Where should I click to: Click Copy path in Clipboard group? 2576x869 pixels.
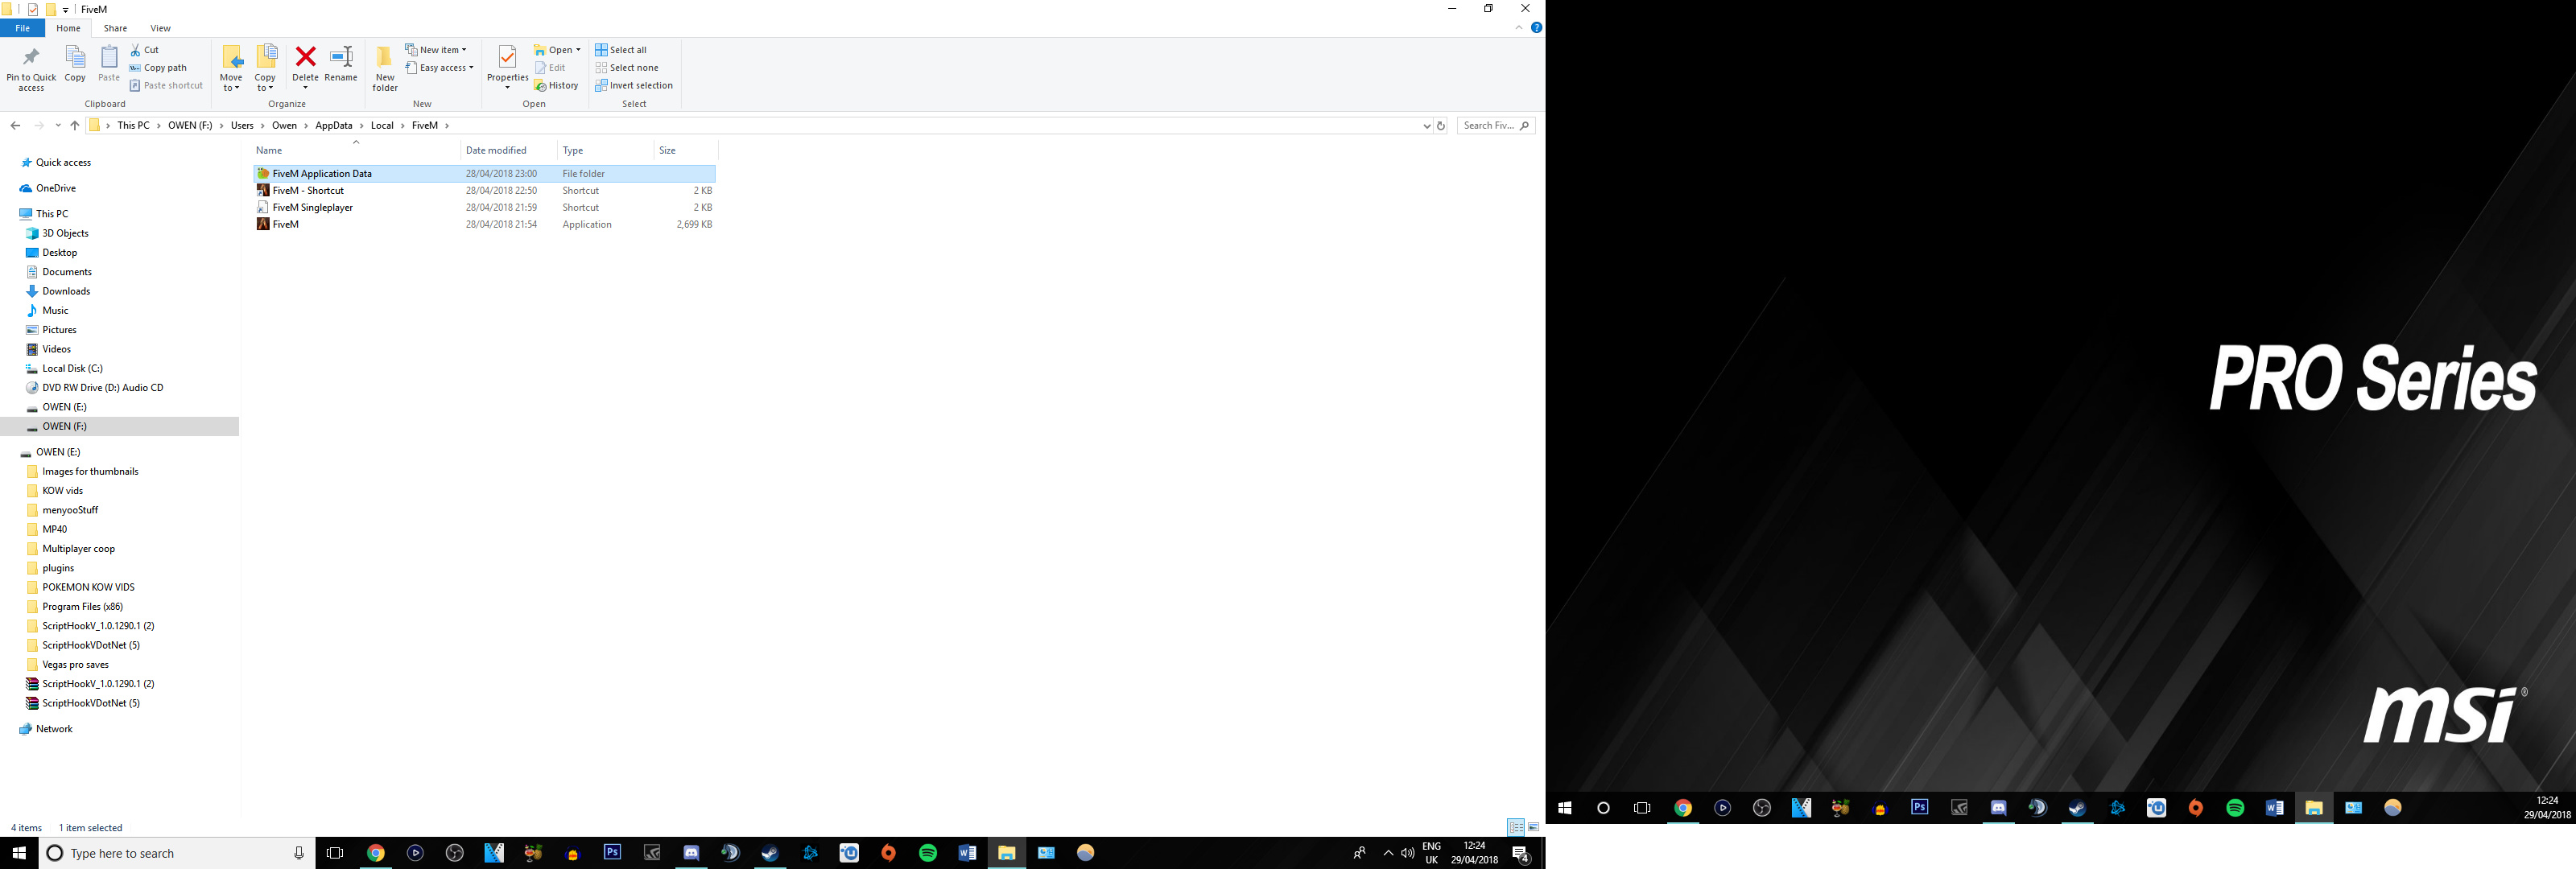click(x=158, y=68)
